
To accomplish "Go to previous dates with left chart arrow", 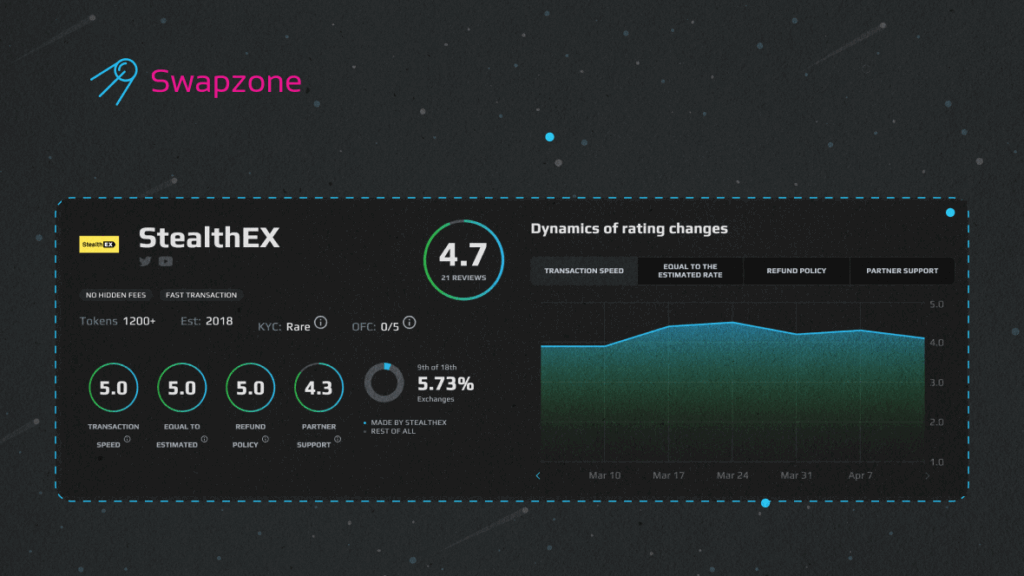I will tap(538, 476).
